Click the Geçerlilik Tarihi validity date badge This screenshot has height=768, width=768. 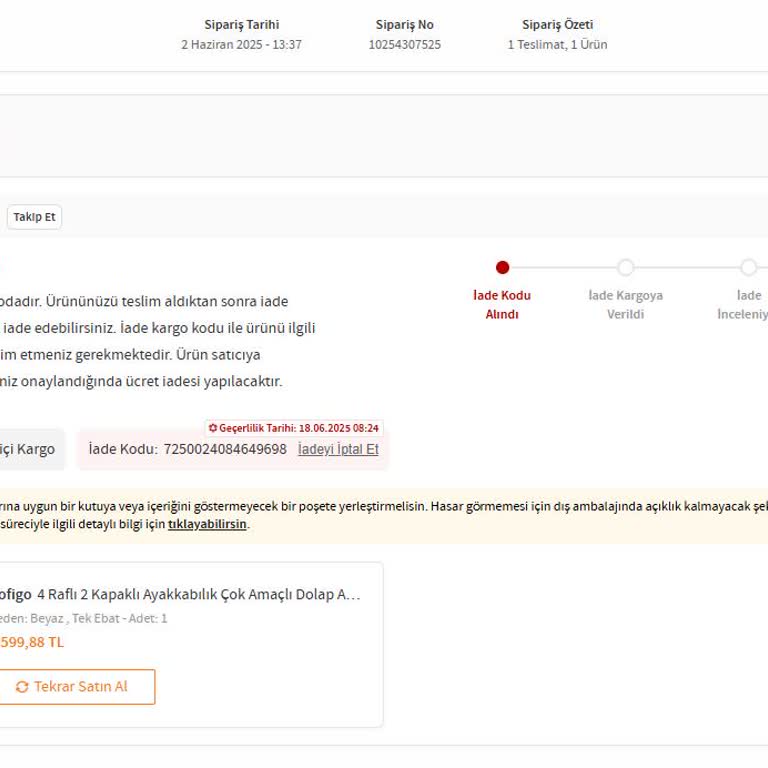(294, 428)
